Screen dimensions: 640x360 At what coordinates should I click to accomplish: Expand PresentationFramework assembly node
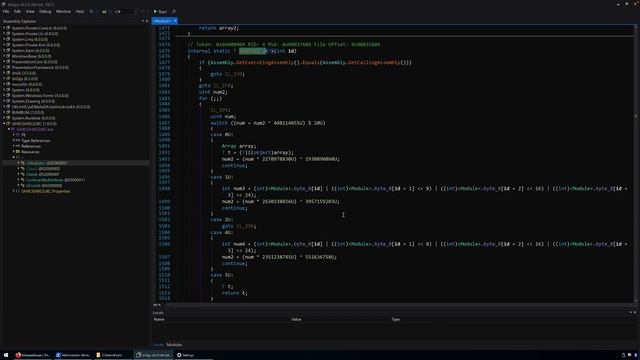(x=4, y=67)
